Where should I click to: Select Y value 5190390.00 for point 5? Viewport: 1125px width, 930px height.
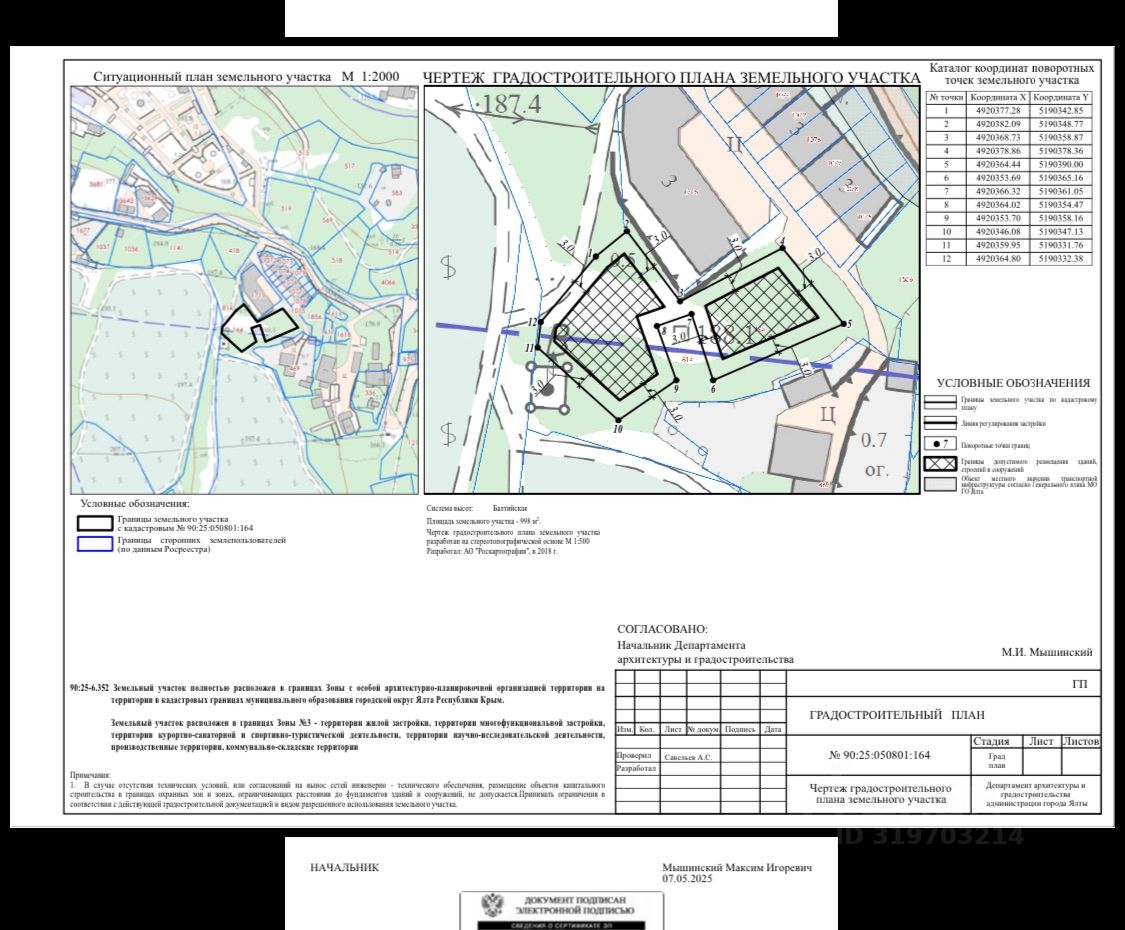tap(1061, 164)
